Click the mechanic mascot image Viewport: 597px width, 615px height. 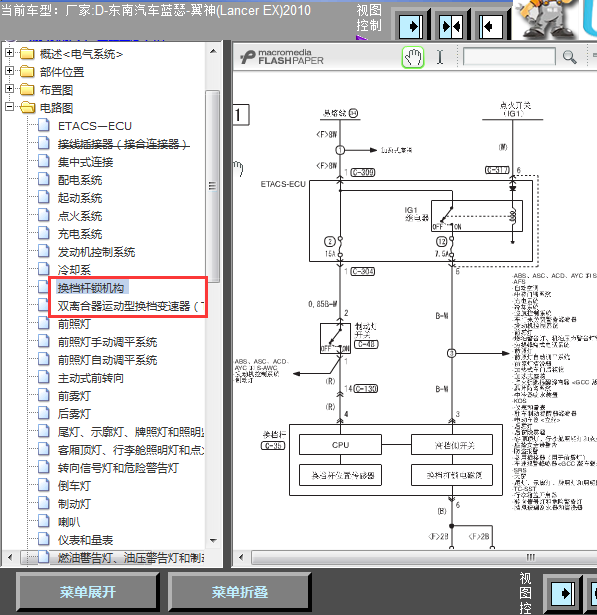pyautogui.click(x=546, y=19)
